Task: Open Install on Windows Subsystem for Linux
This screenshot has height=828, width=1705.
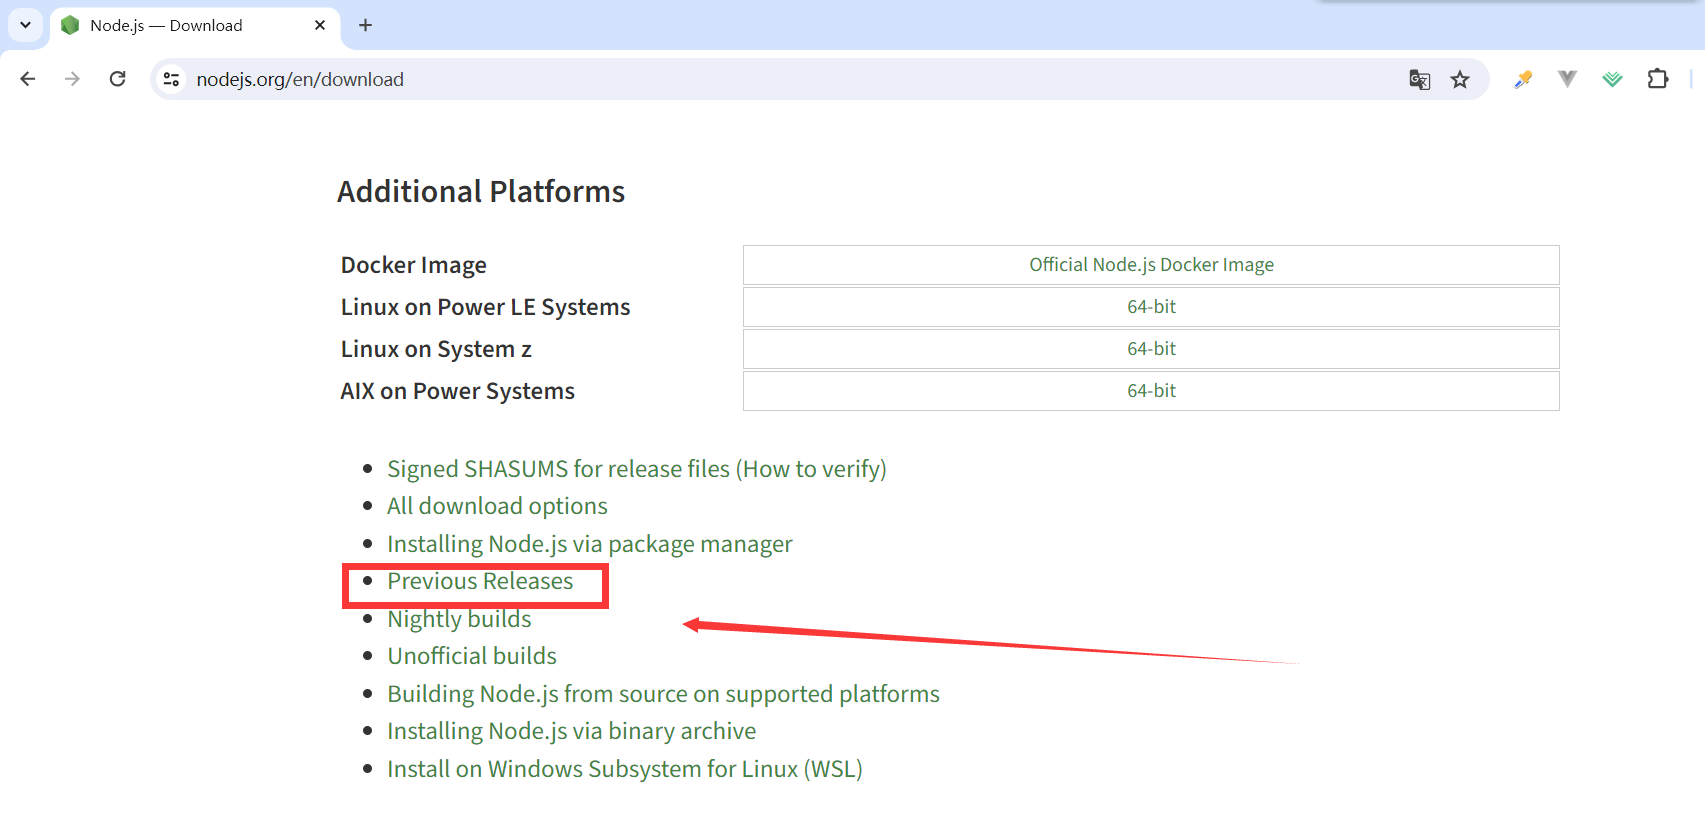Action: click(x=625, y=769)
